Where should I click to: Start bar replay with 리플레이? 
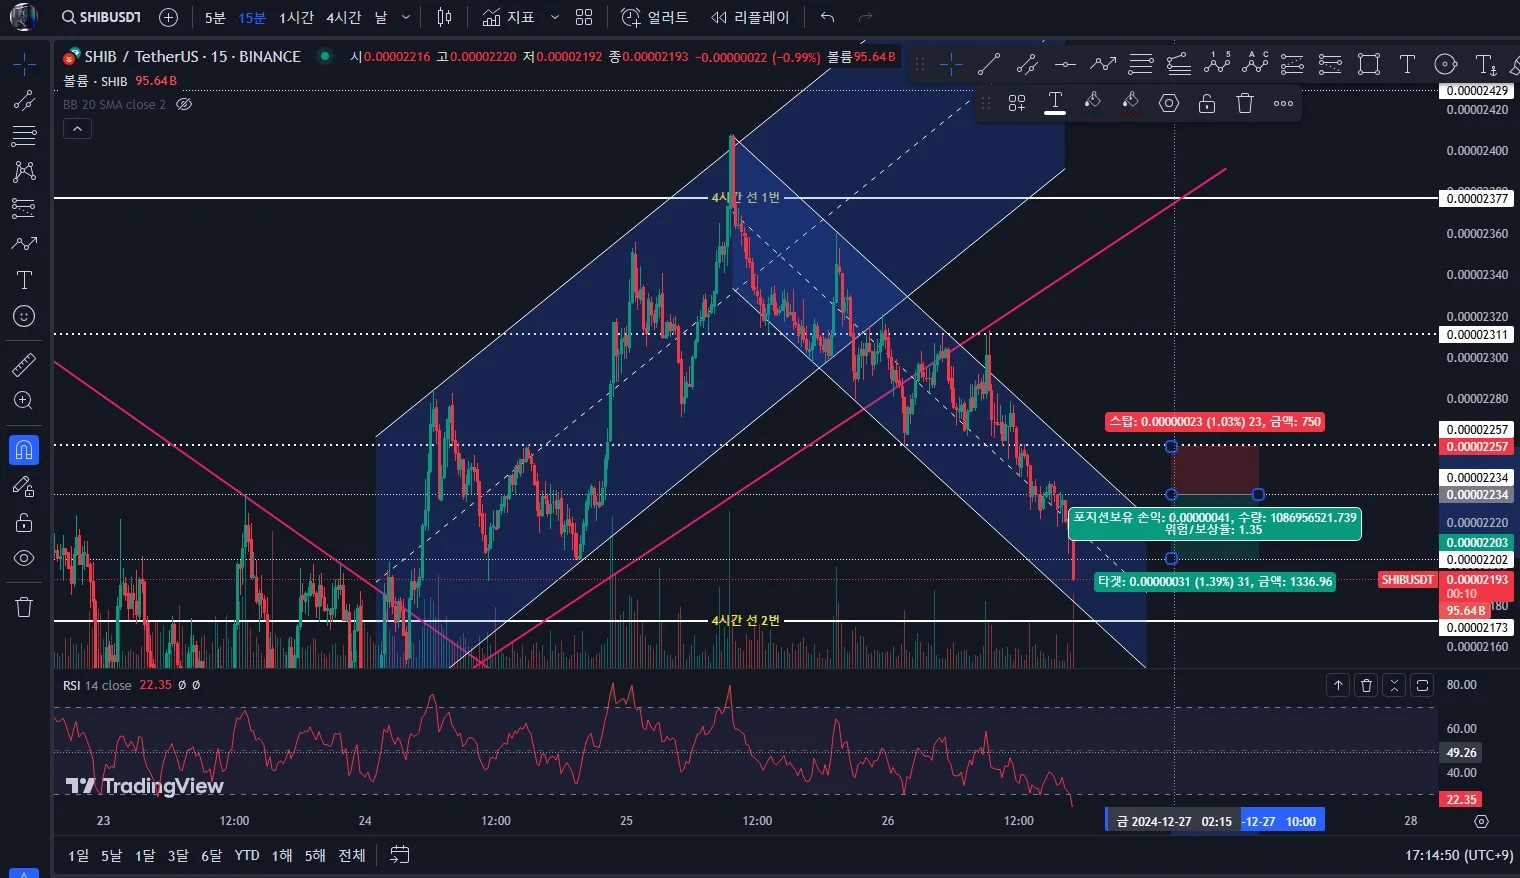click(750, 17)
